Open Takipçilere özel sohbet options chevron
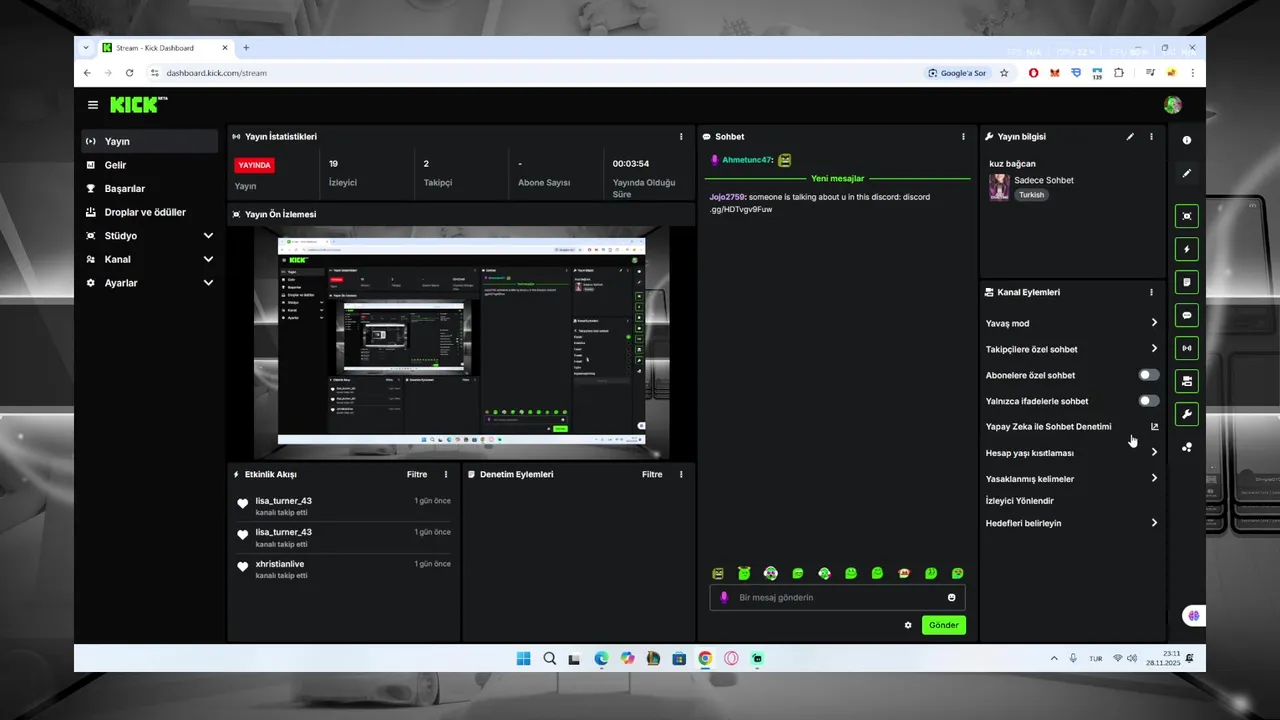Screen dimensions: 1280x720 click(1154, 349)
